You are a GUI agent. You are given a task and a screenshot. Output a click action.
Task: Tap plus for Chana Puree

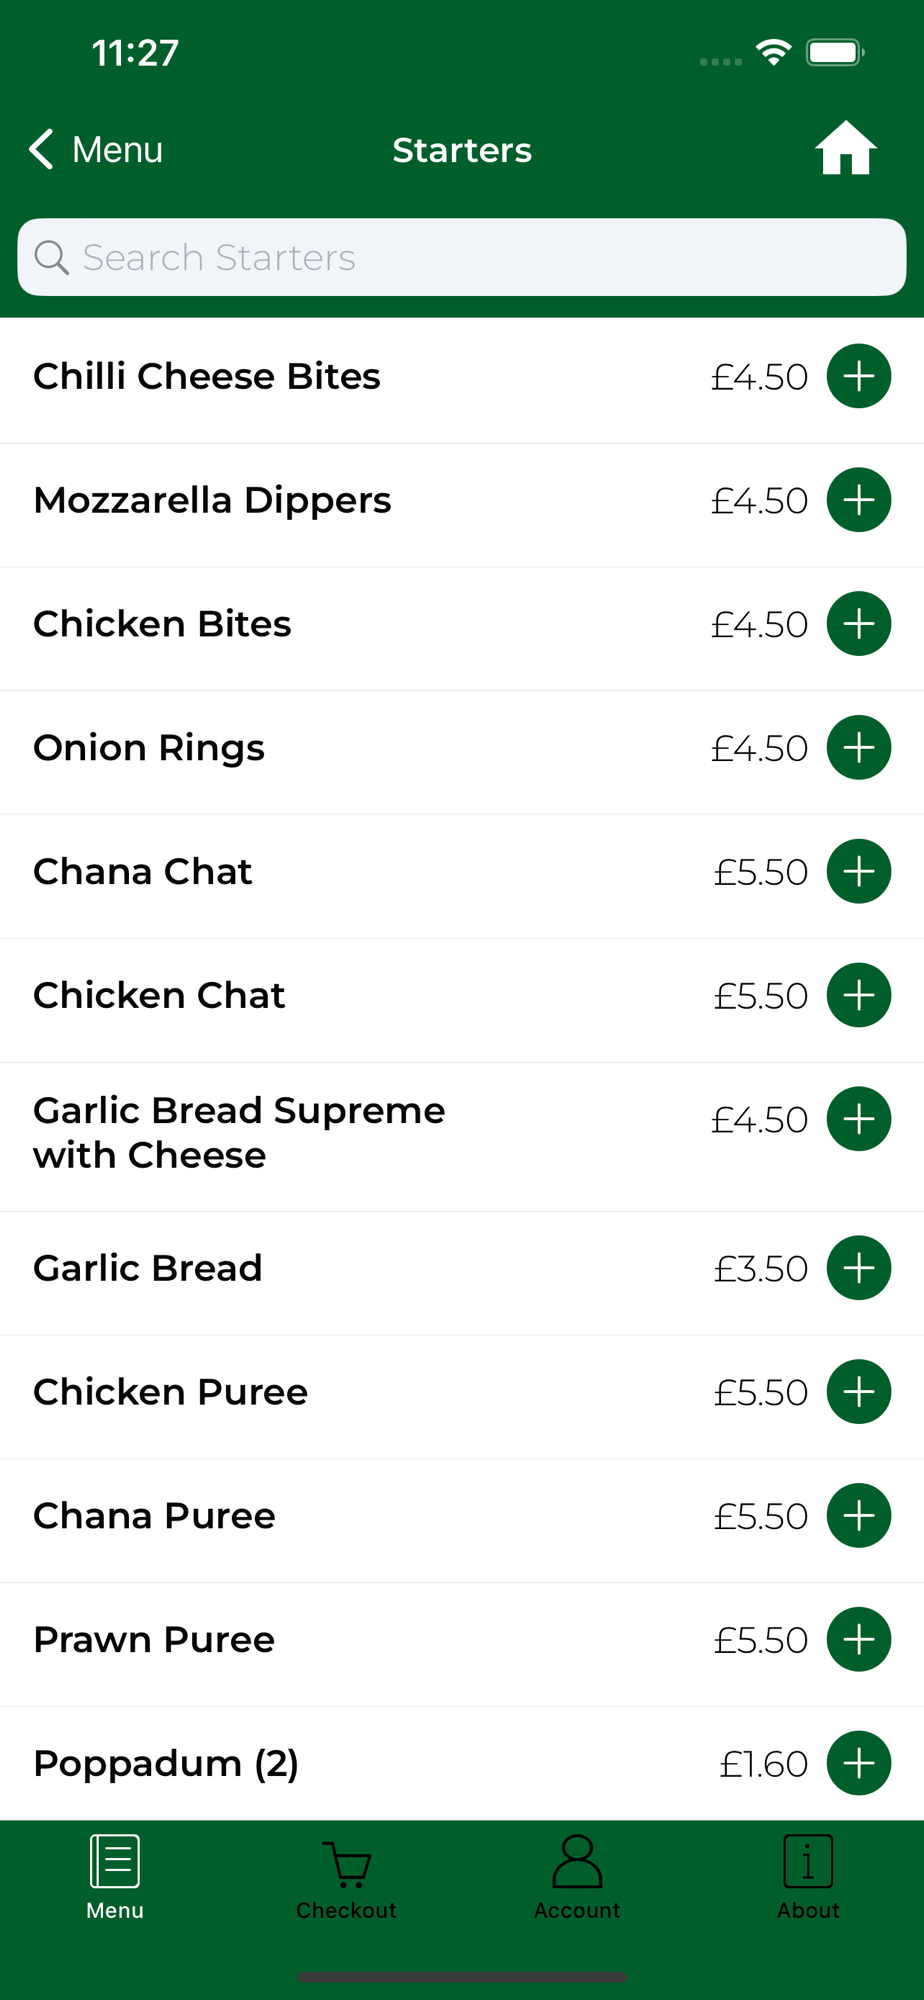[x=858, y=1516]
